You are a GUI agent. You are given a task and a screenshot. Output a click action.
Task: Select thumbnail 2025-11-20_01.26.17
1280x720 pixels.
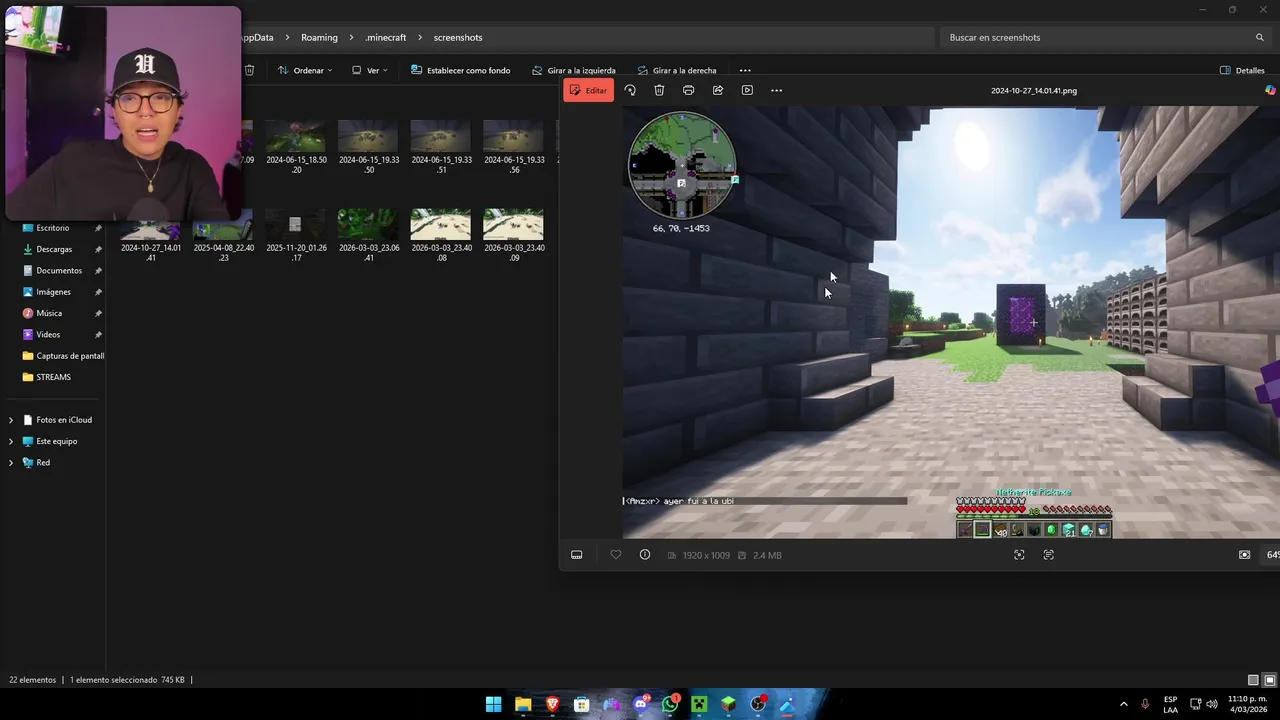coord(296,236)
